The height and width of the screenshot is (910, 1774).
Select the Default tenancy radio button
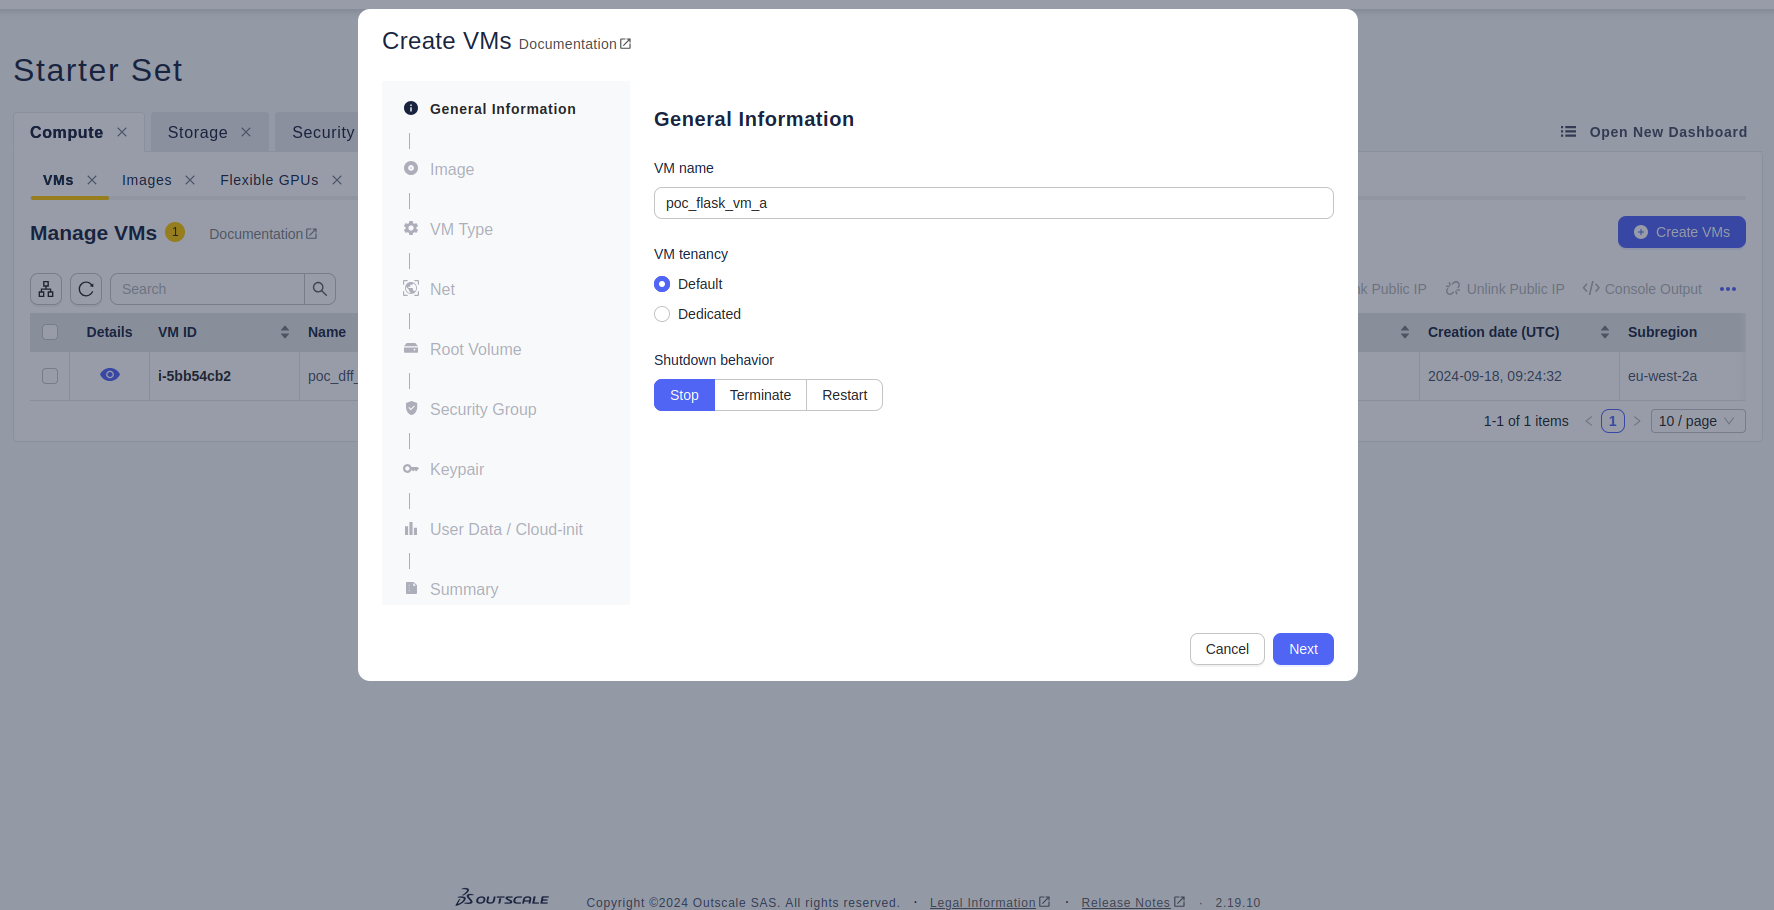coord(662,284)
